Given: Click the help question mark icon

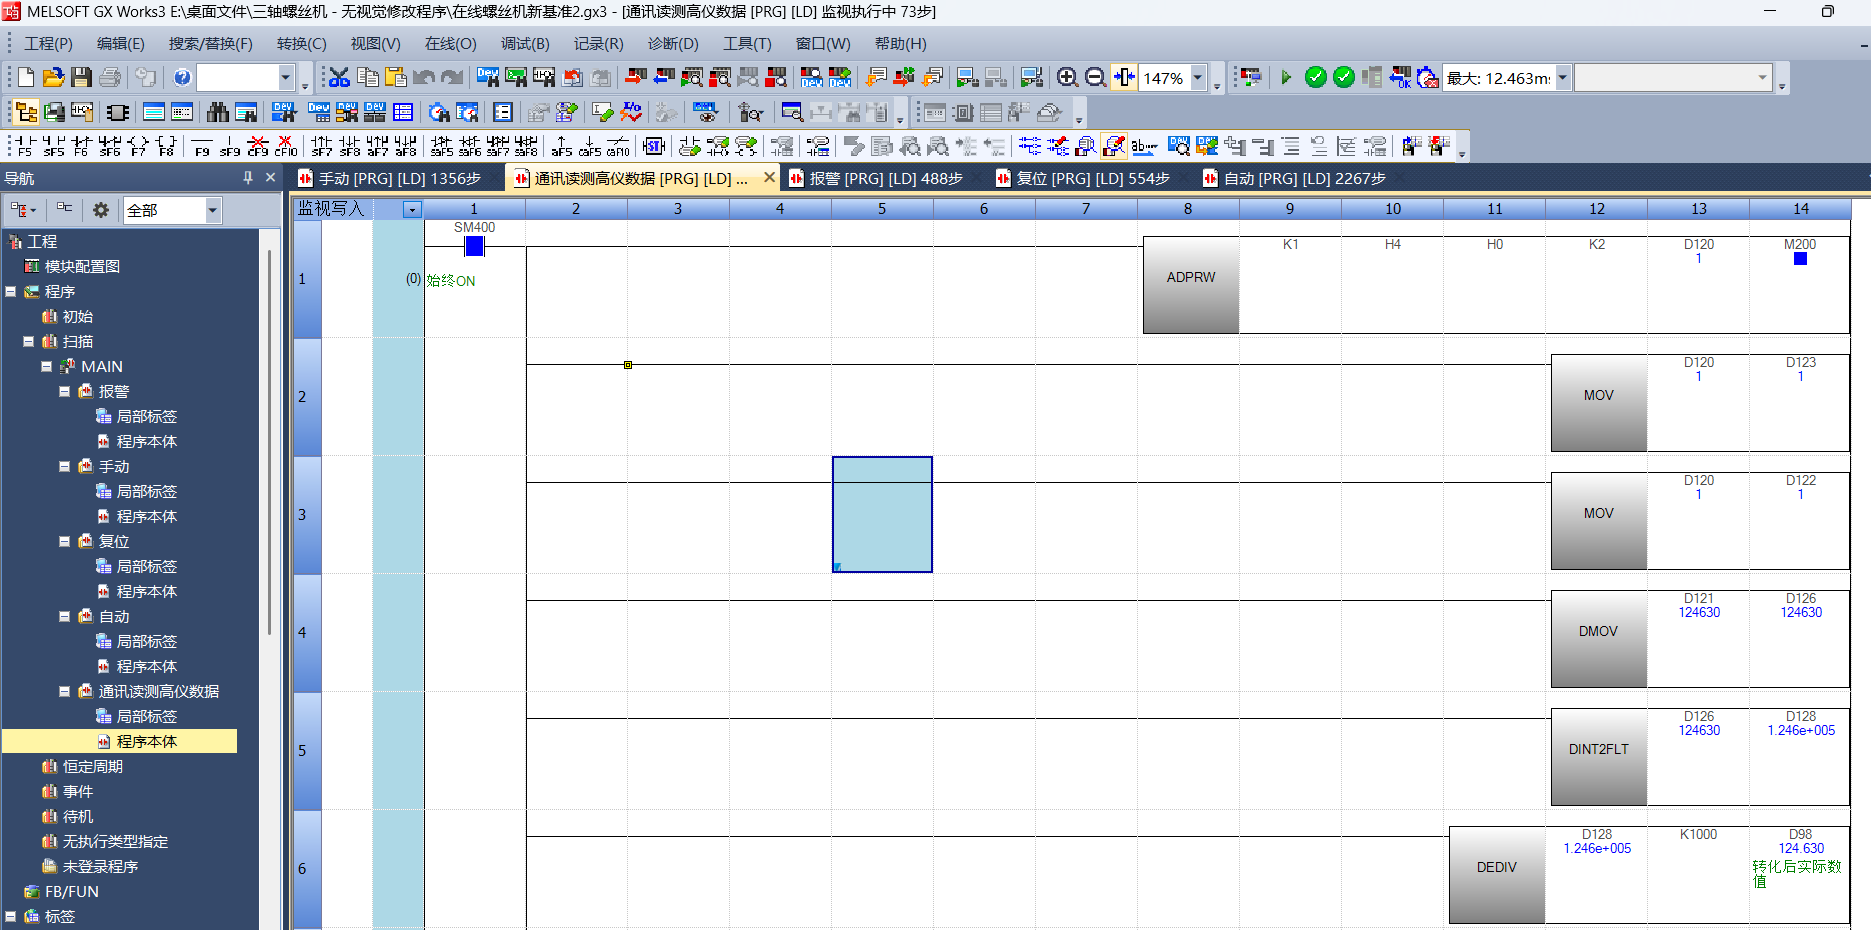Looking at the screenshot, I should coord(182,78).
